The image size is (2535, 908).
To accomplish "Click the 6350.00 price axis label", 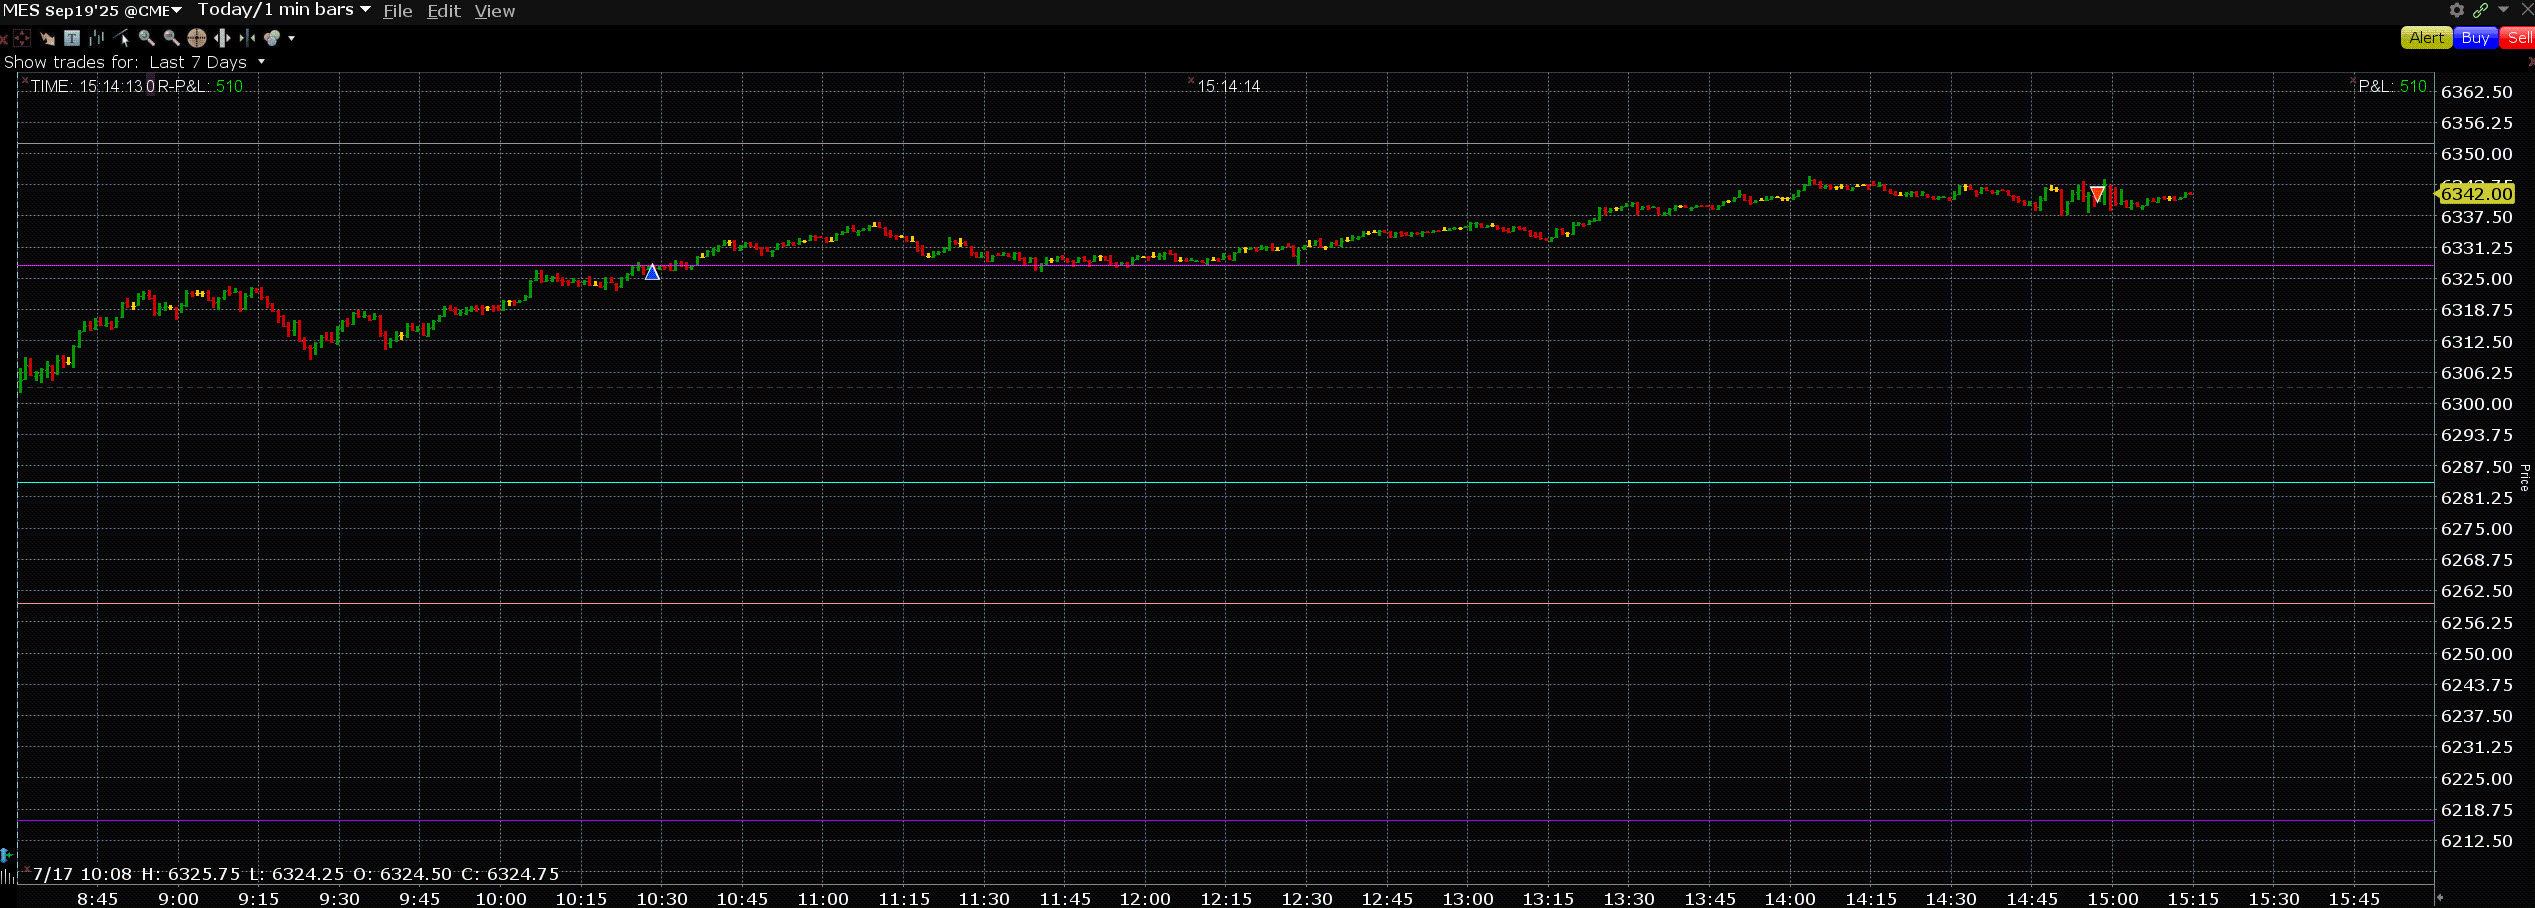I will click(x=2476, y=154).
